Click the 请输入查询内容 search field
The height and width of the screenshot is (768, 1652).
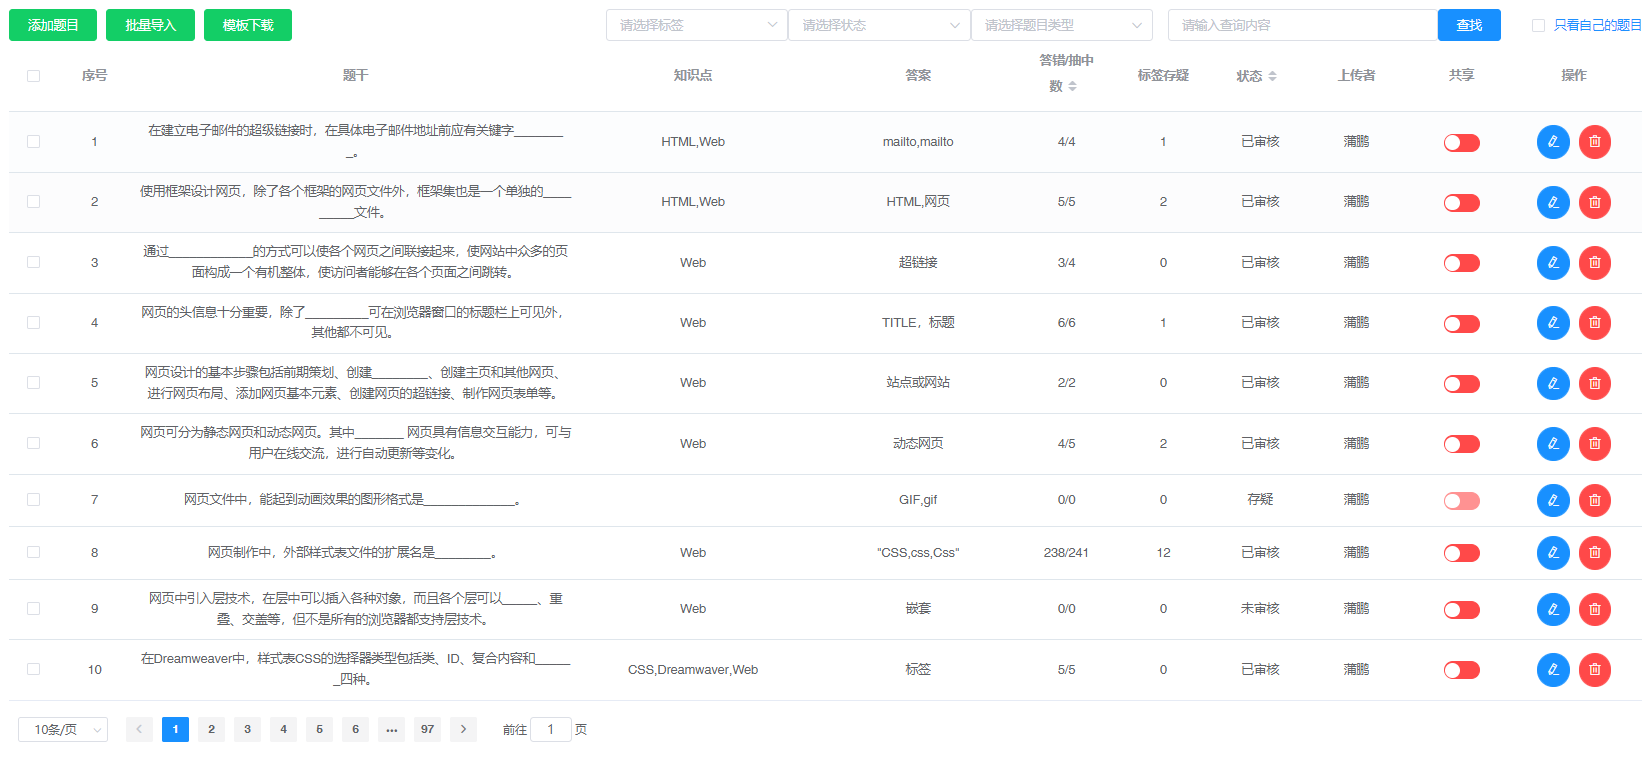point(1301,26)
